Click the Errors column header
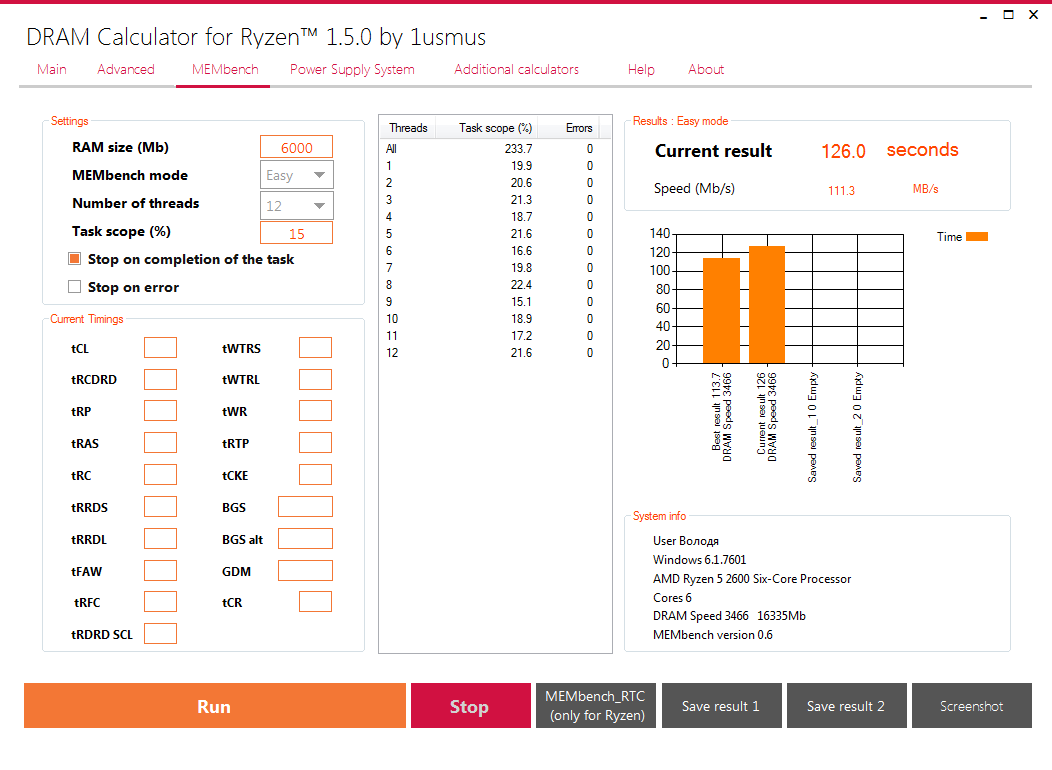This screenshot has width=1052, height=770. point(569,127)
